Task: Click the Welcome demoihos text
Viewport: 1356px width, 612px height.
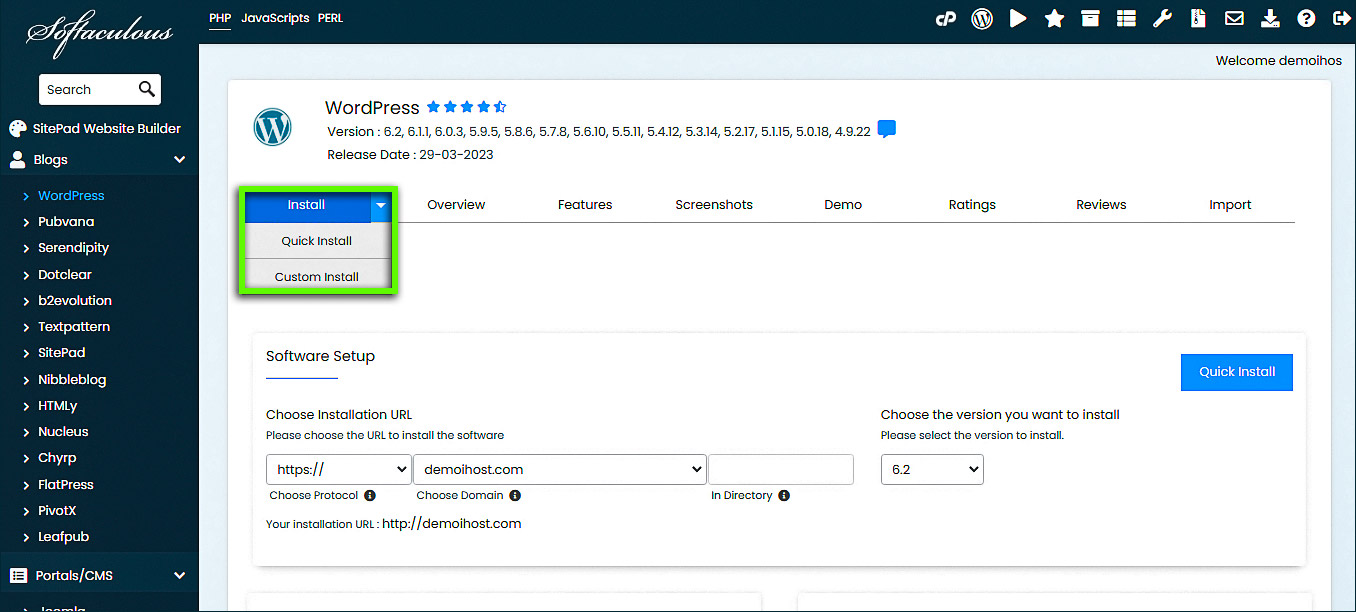Action: 1279,61
